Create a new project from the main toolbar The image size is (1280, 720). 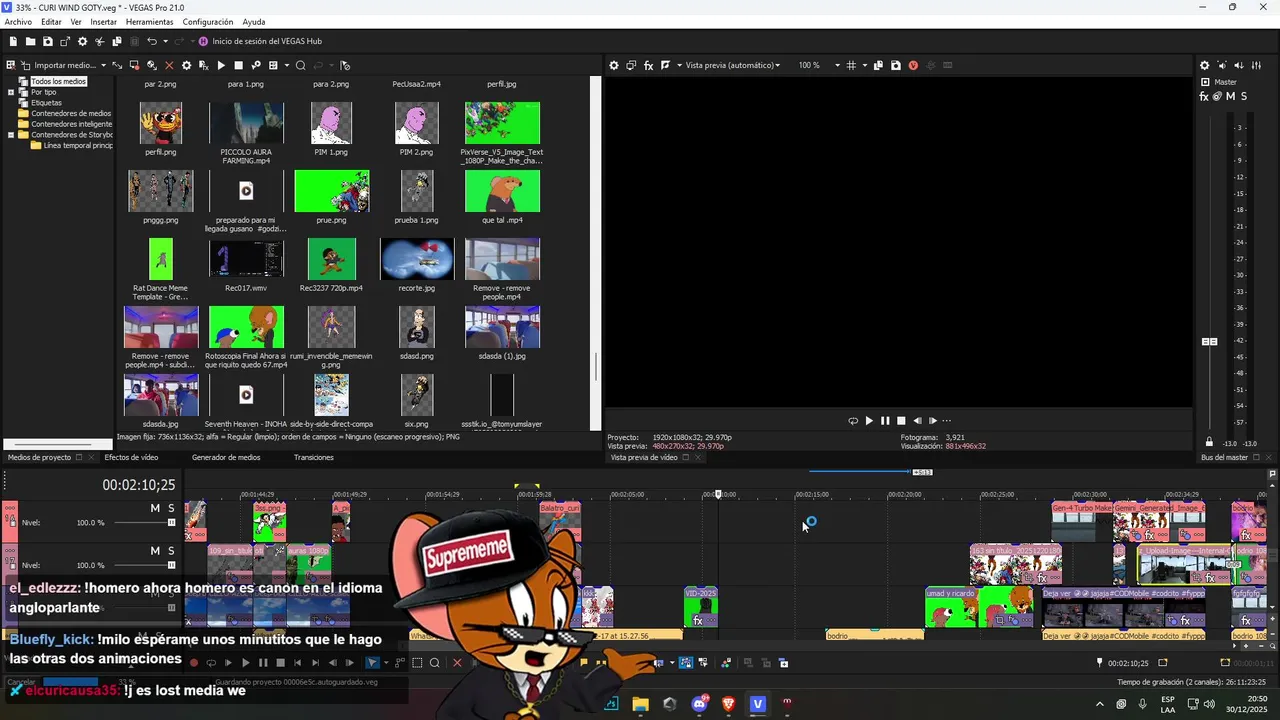pos(13,41)
